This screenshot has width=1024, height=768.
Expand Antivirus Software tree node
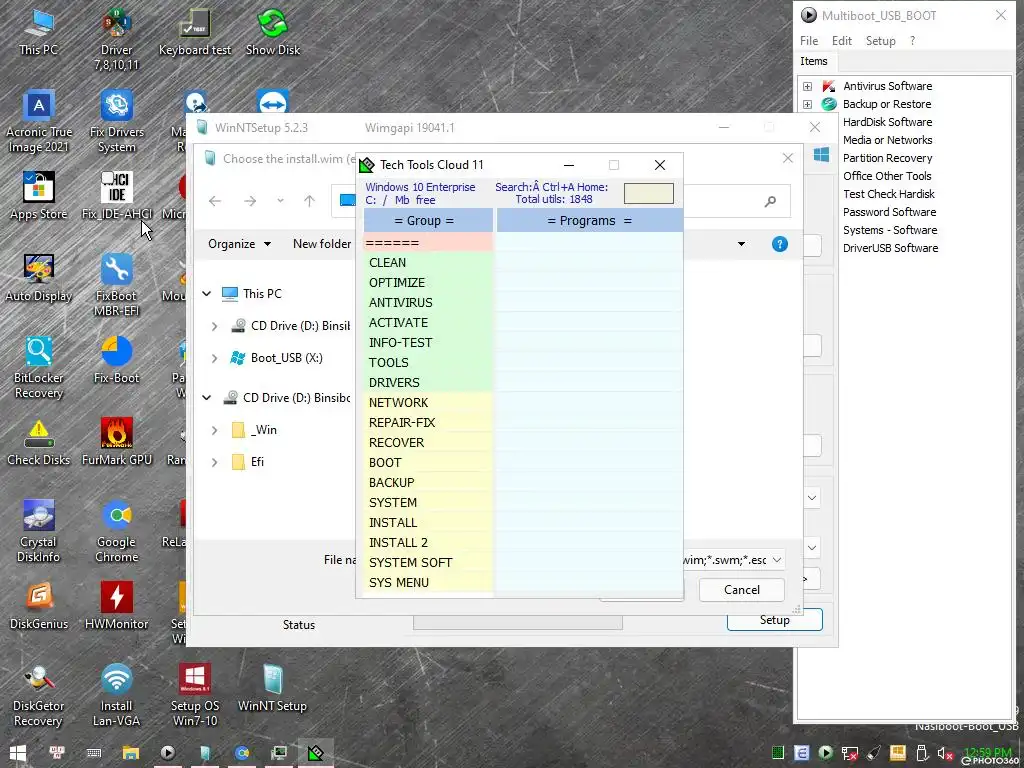(x=807, y=86)
